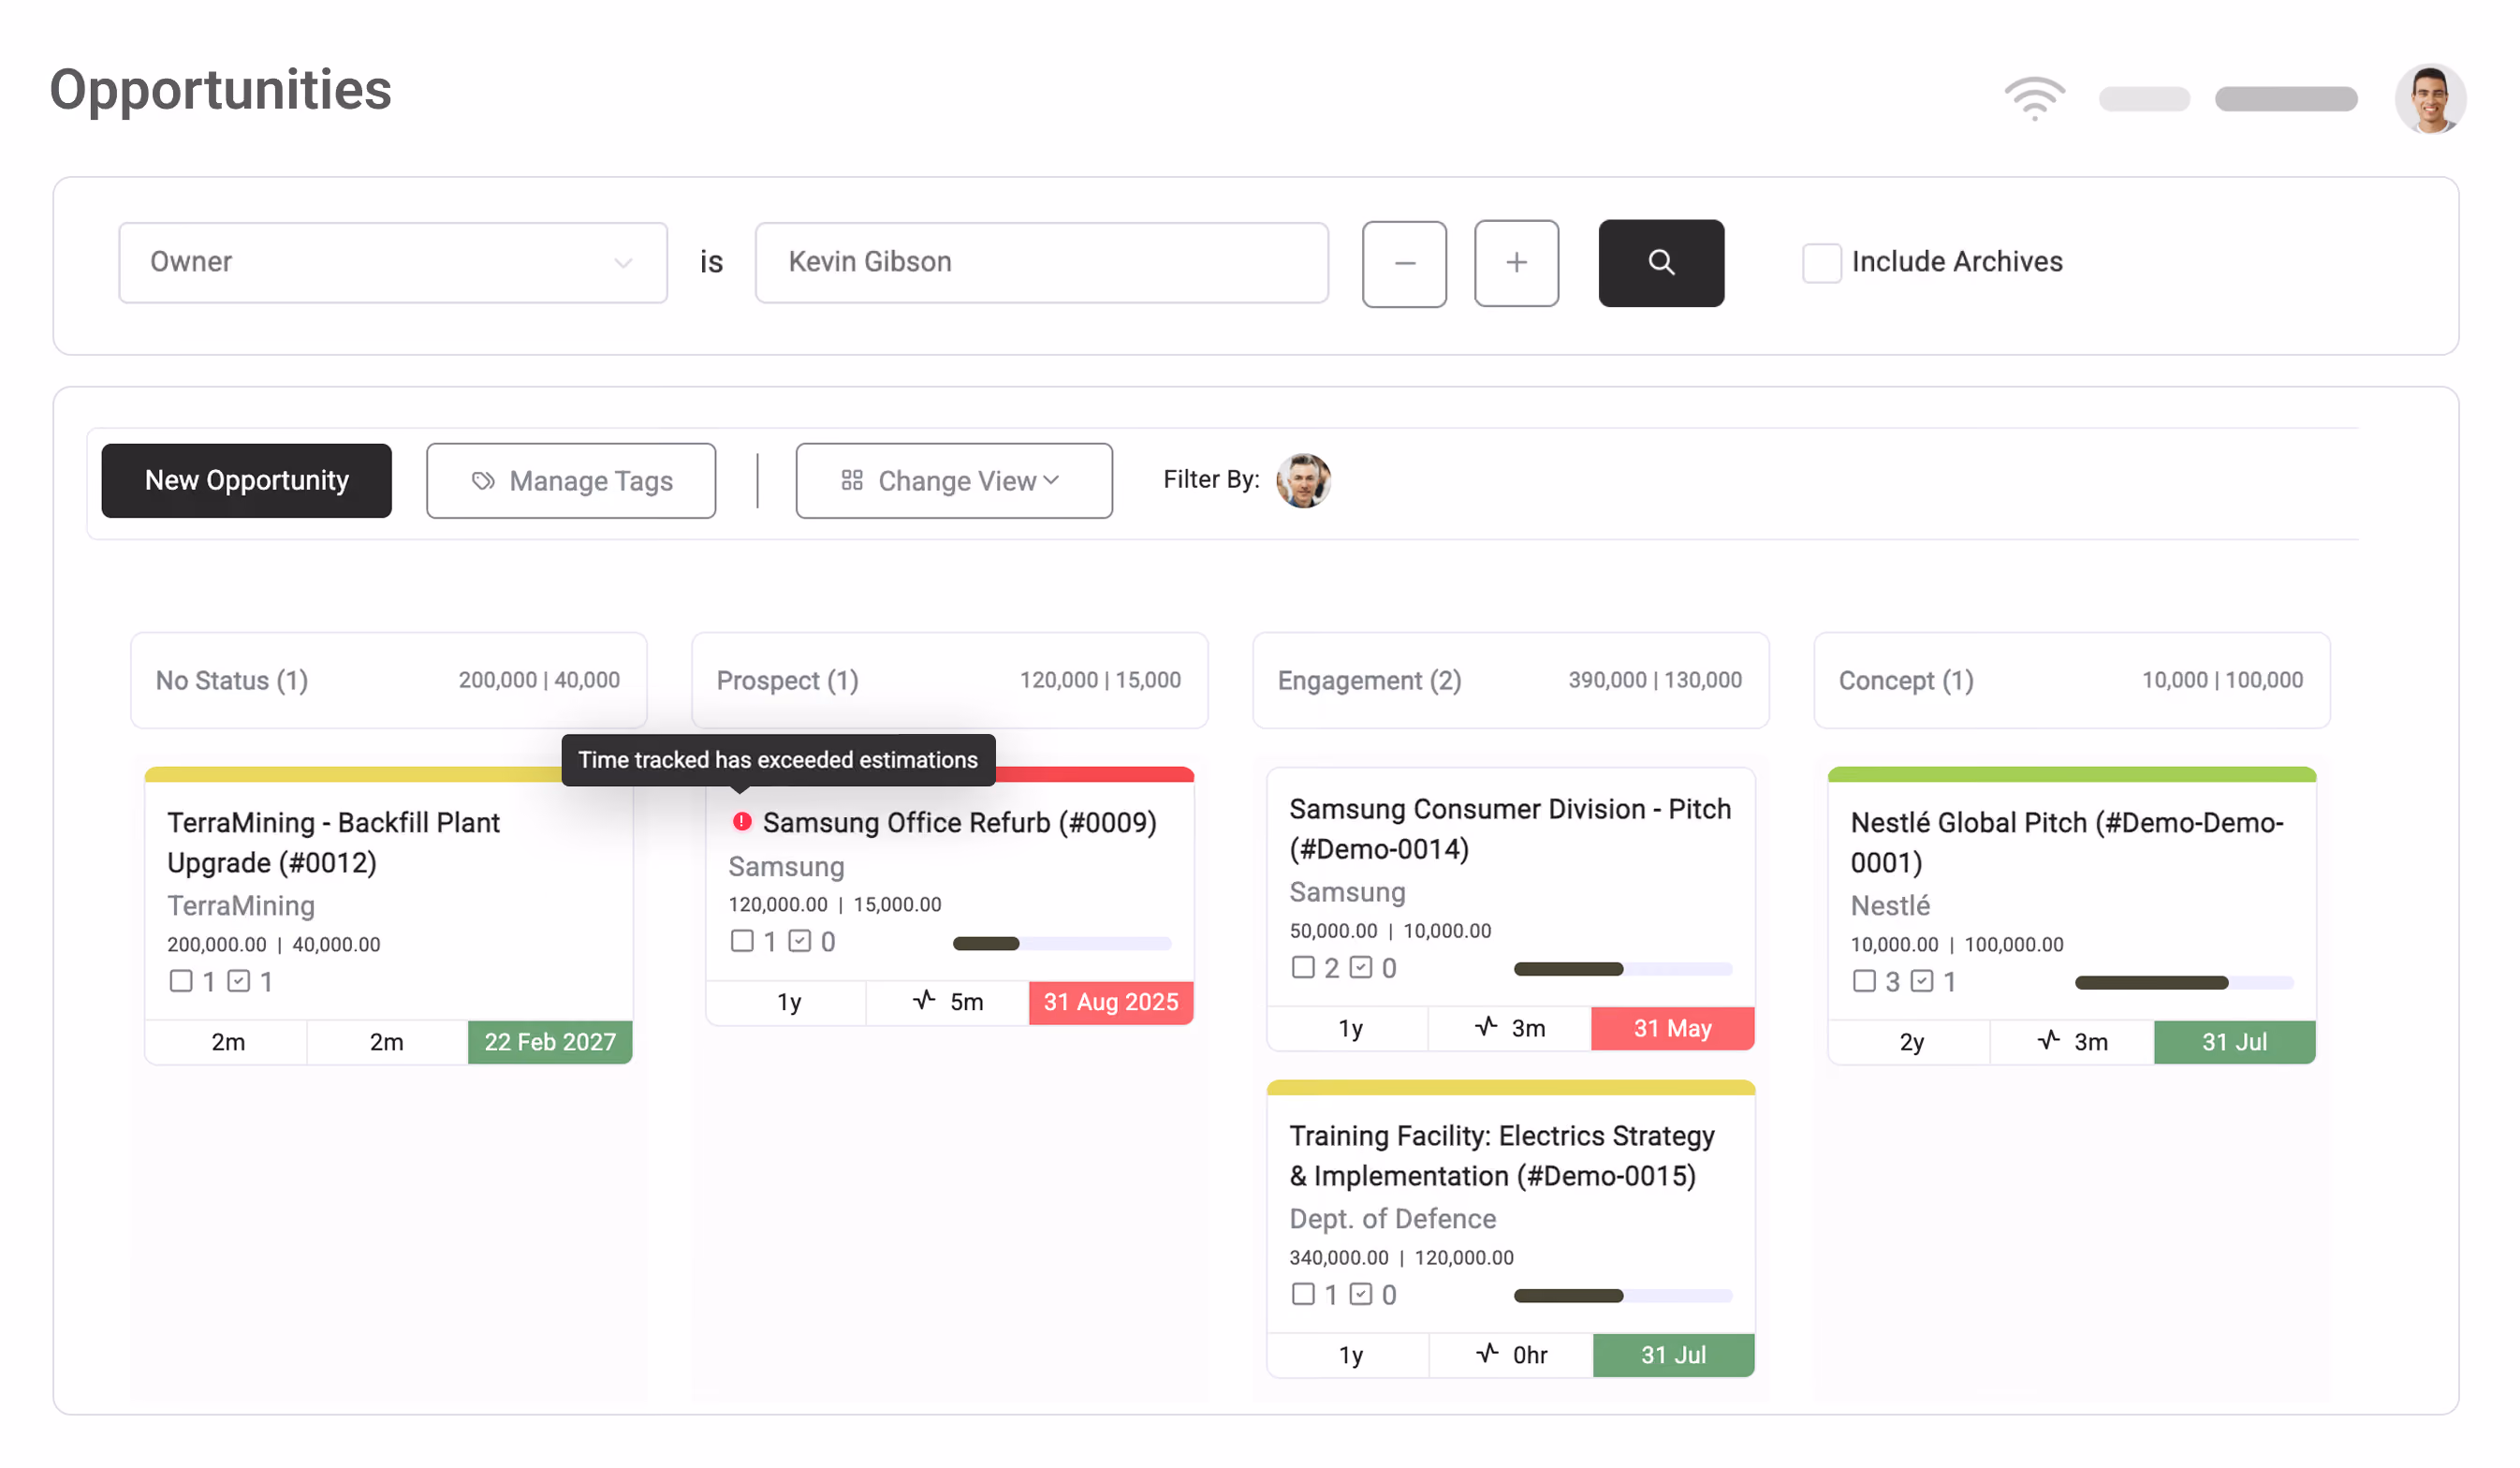Click open-tasks box icon on Training Facility card
This screenshot has height=1468, width=2520.
click(x=1303, y=1294)
